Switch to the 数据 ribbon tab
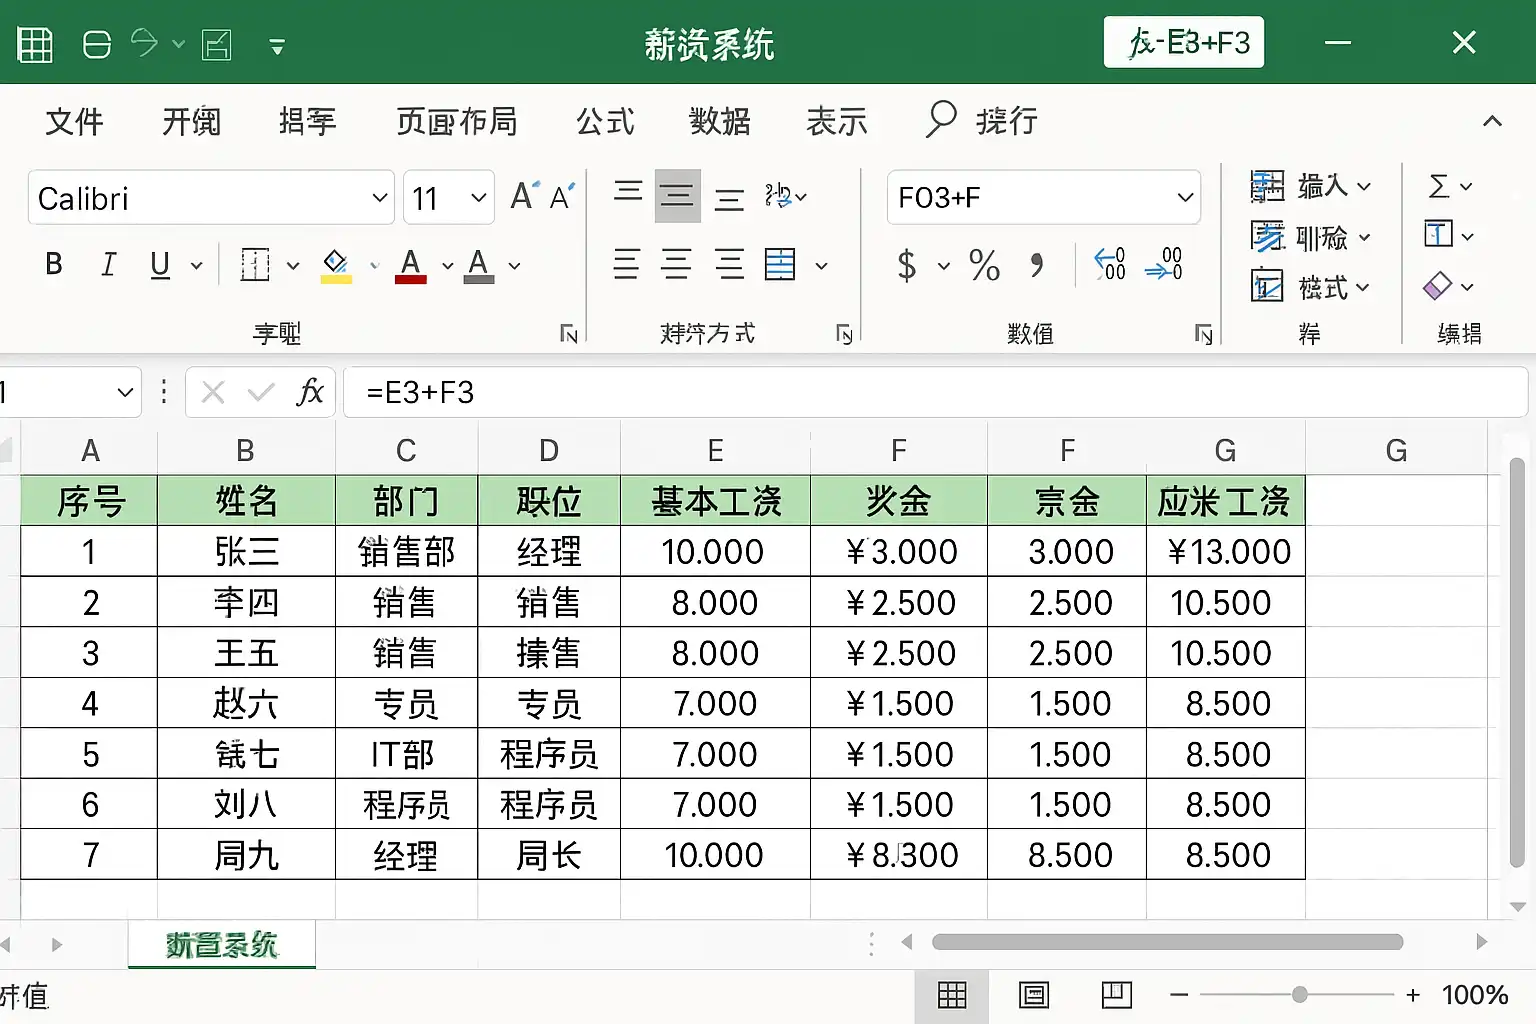 [720, 121]
